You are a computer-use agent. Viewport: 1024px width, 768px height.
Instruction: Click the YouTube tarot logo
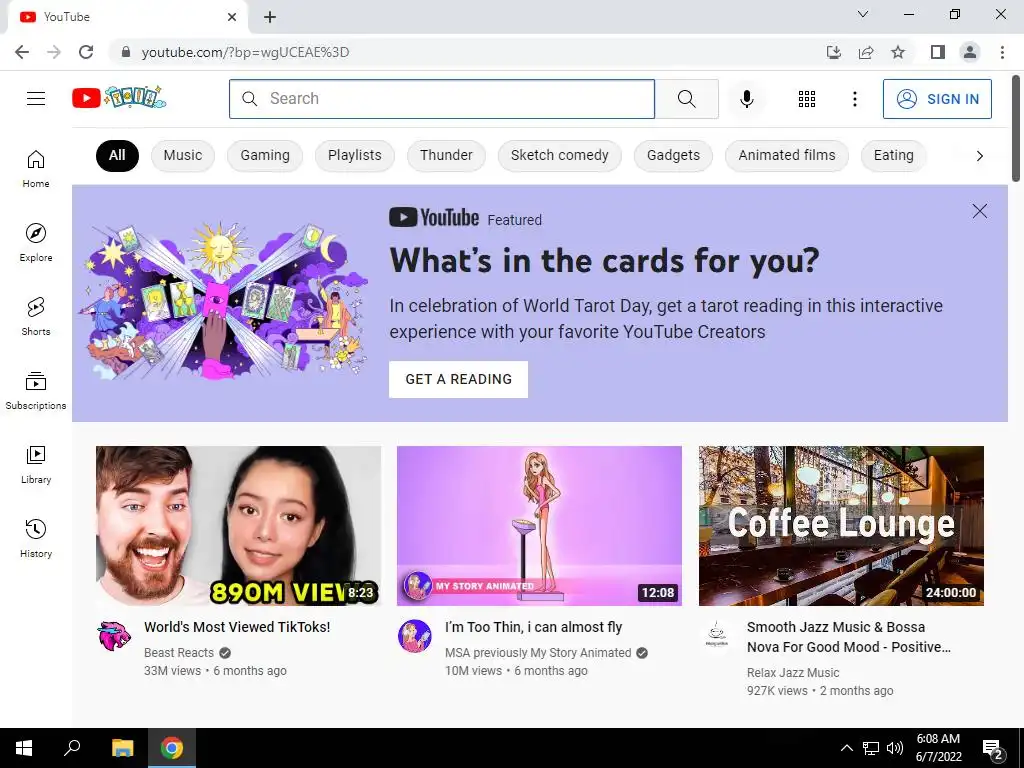[119, 98]
